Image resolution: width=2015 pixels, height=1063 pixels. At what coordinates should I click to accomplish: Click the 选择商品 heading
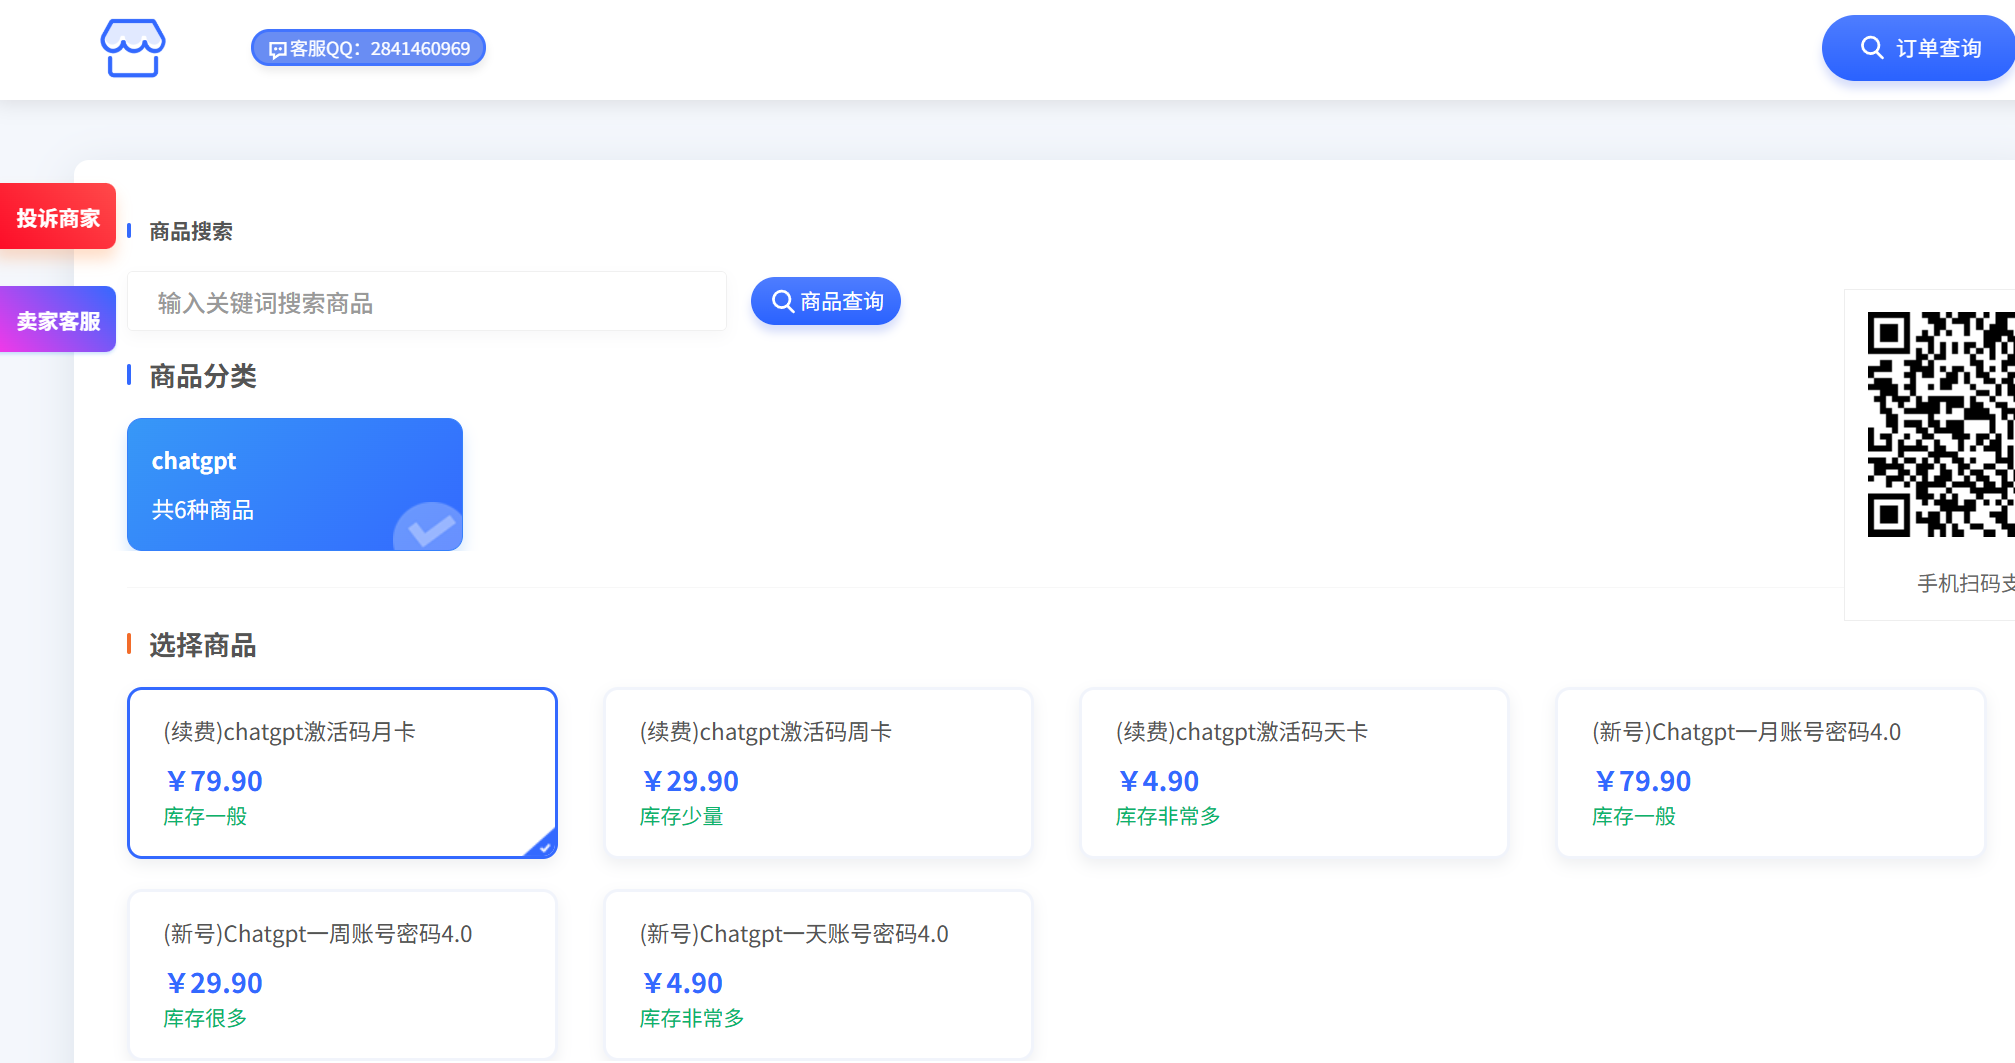click(x=203, y=645)
